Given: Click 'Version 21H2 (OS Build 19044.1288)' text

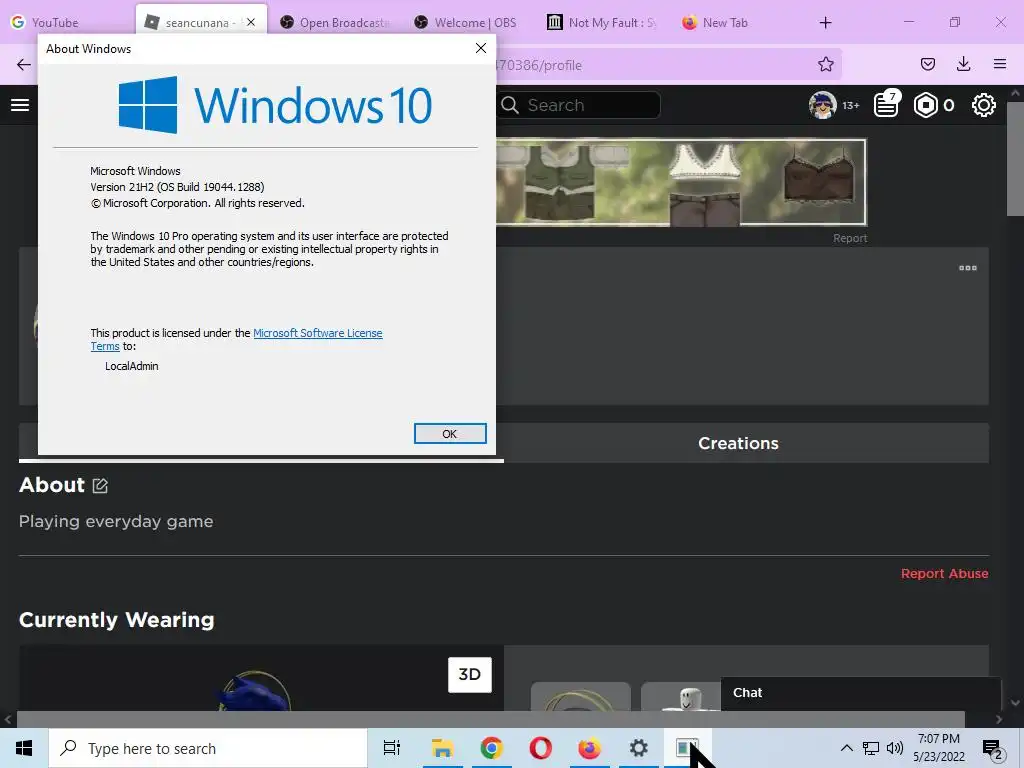Looking at the screenshot, I should click(x=178, y=187).
